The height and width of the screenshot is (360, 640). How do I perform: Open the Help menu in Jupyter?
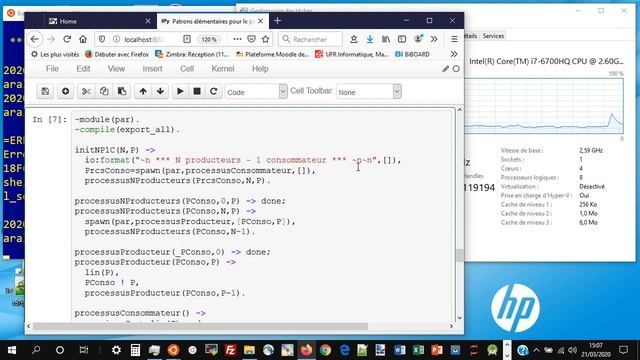coord(260,69)
